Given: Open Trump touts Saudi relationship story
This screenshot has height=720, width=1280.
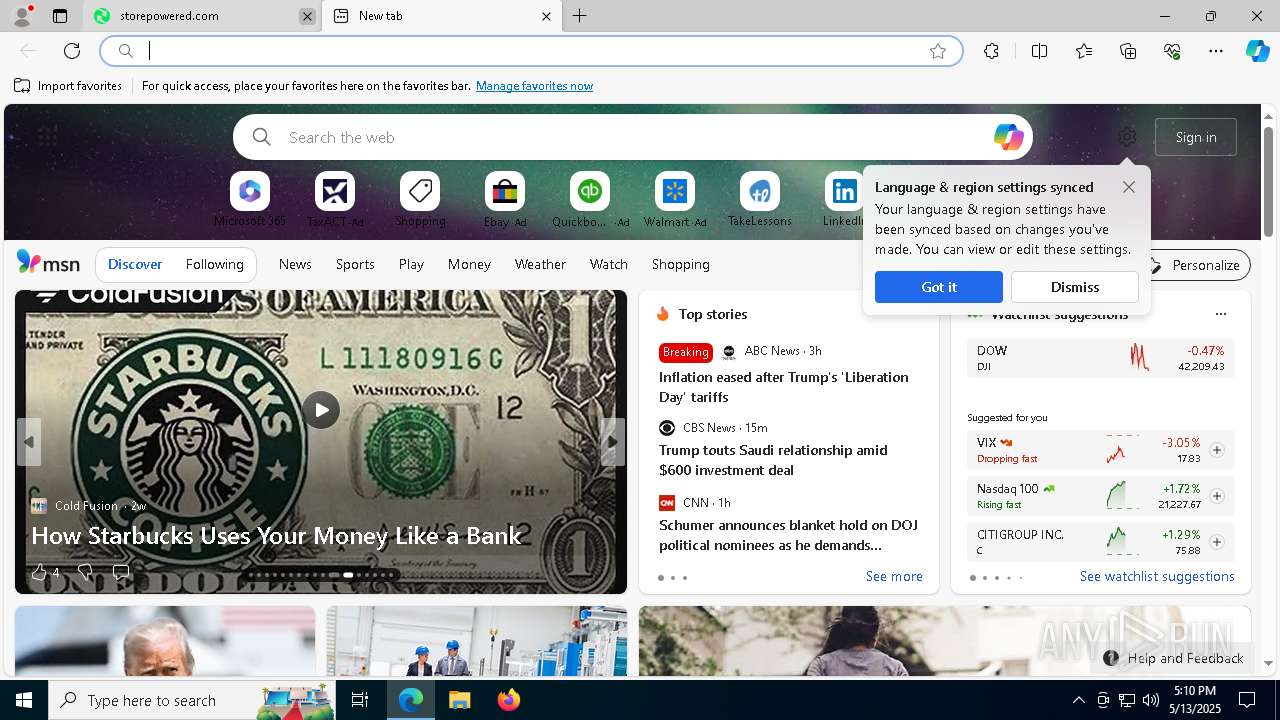Looking at the screenshot, I should pos(773,460).
